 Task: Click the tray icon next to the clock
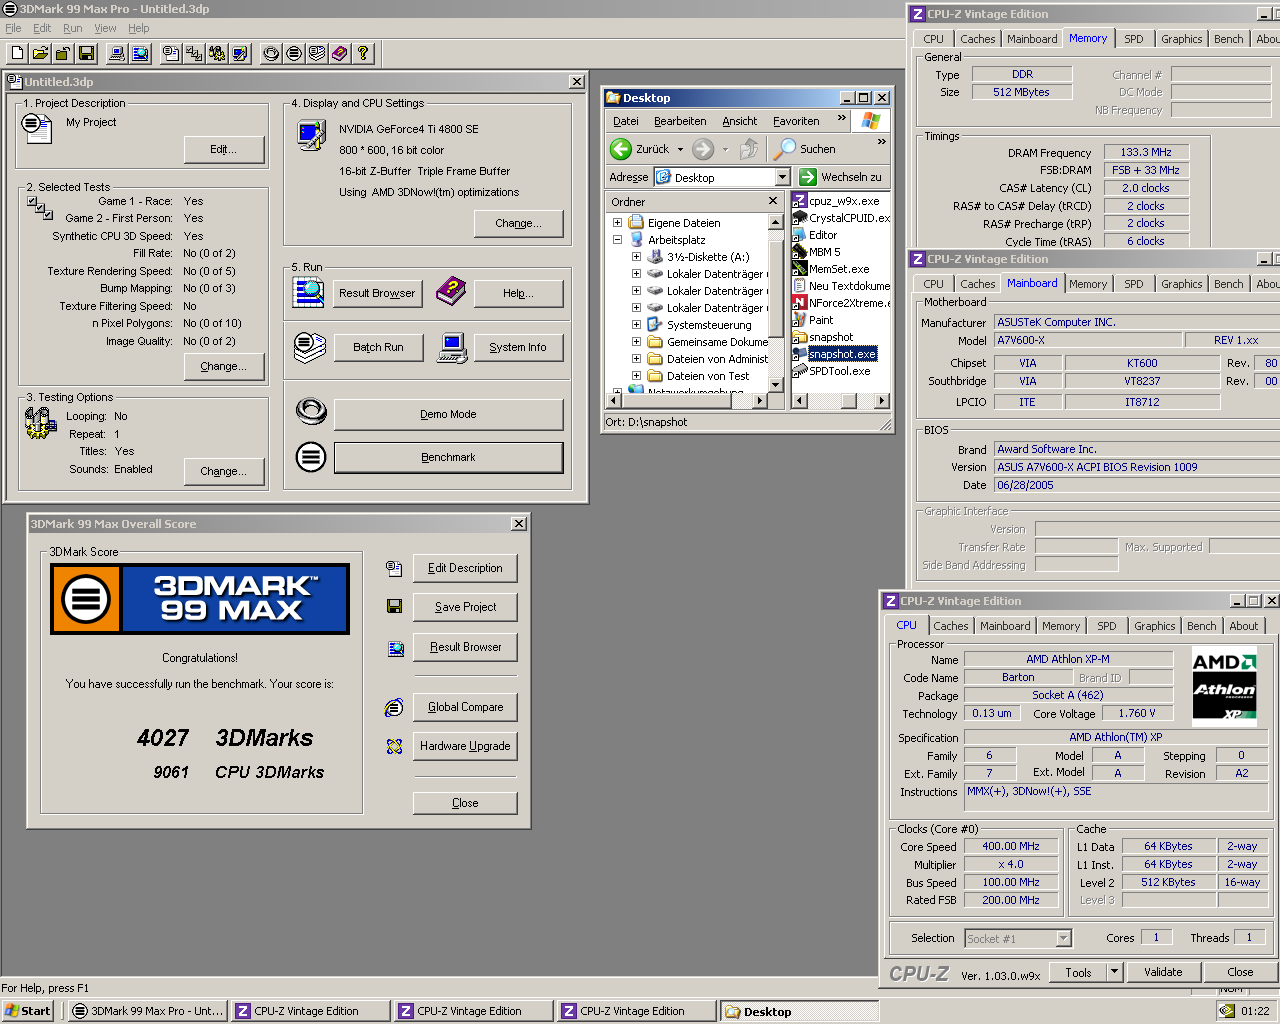click(1227, 1011)
